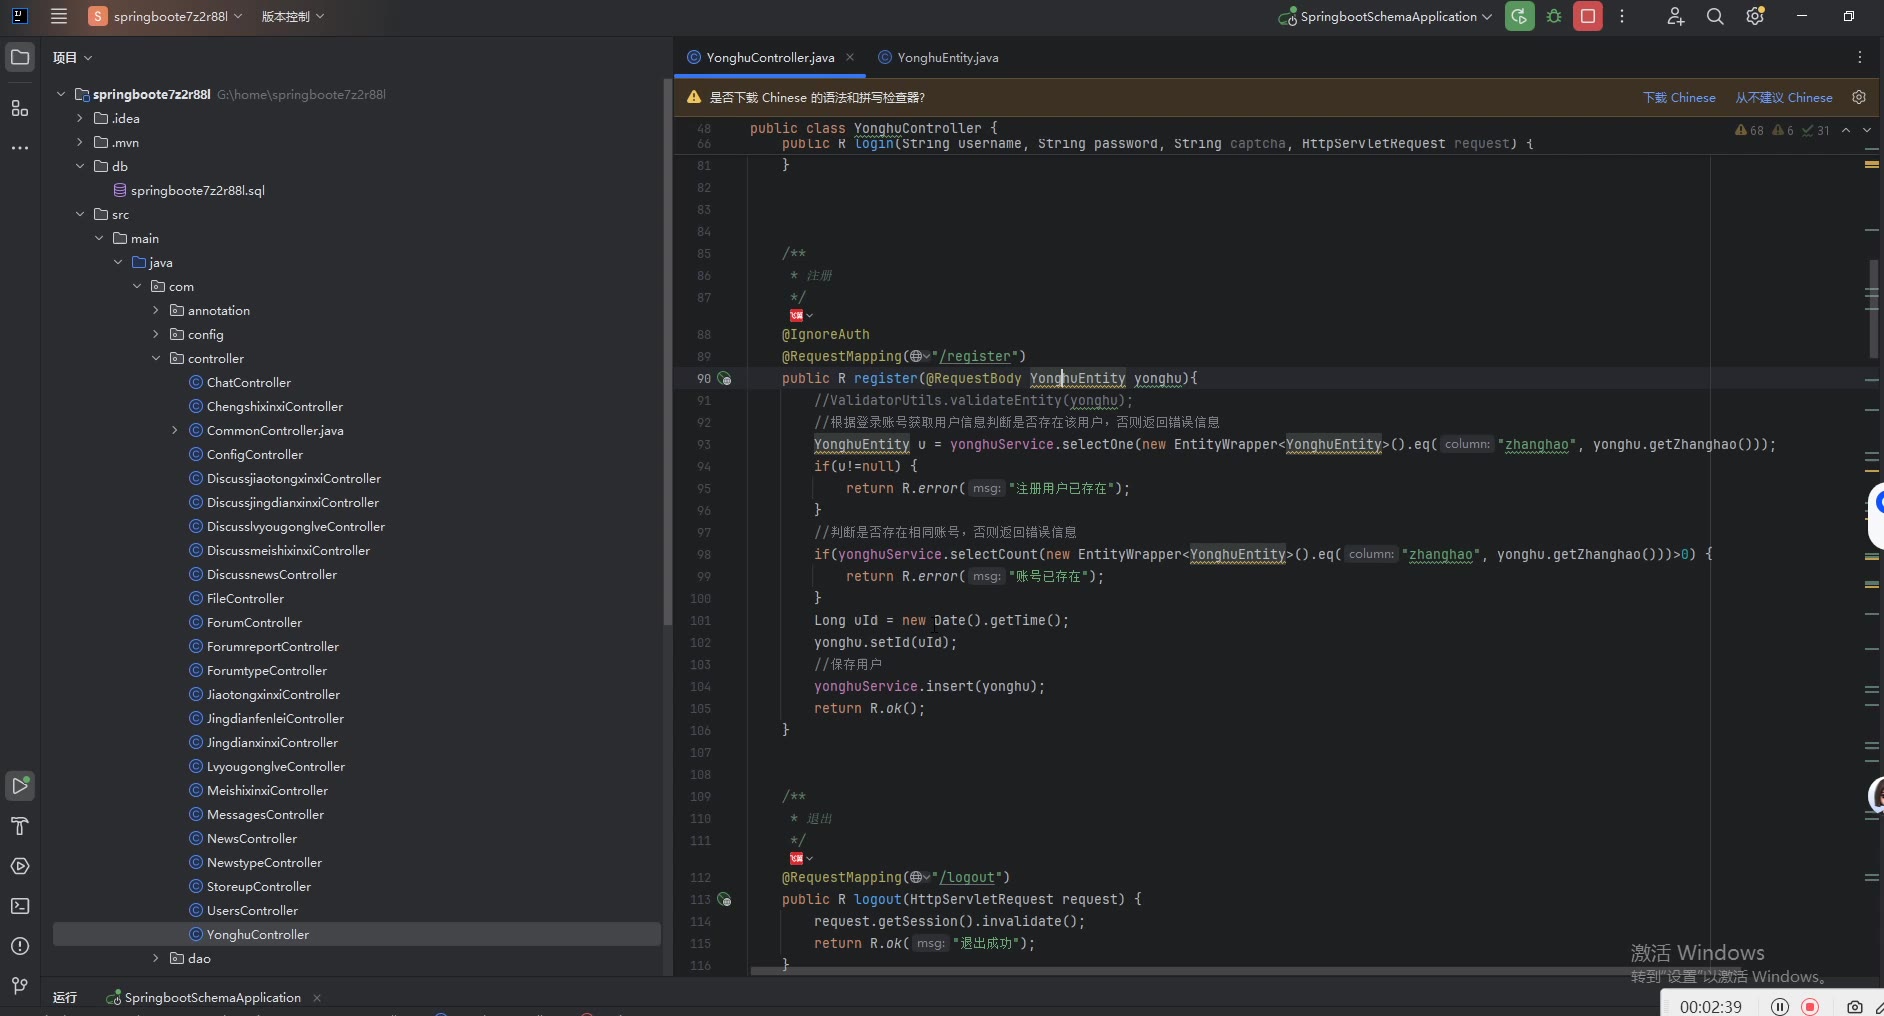The height and width of the screenshot is (1016, 1884).
Task: Collapse the controller package folder
Action: click(x=156, y=359)
